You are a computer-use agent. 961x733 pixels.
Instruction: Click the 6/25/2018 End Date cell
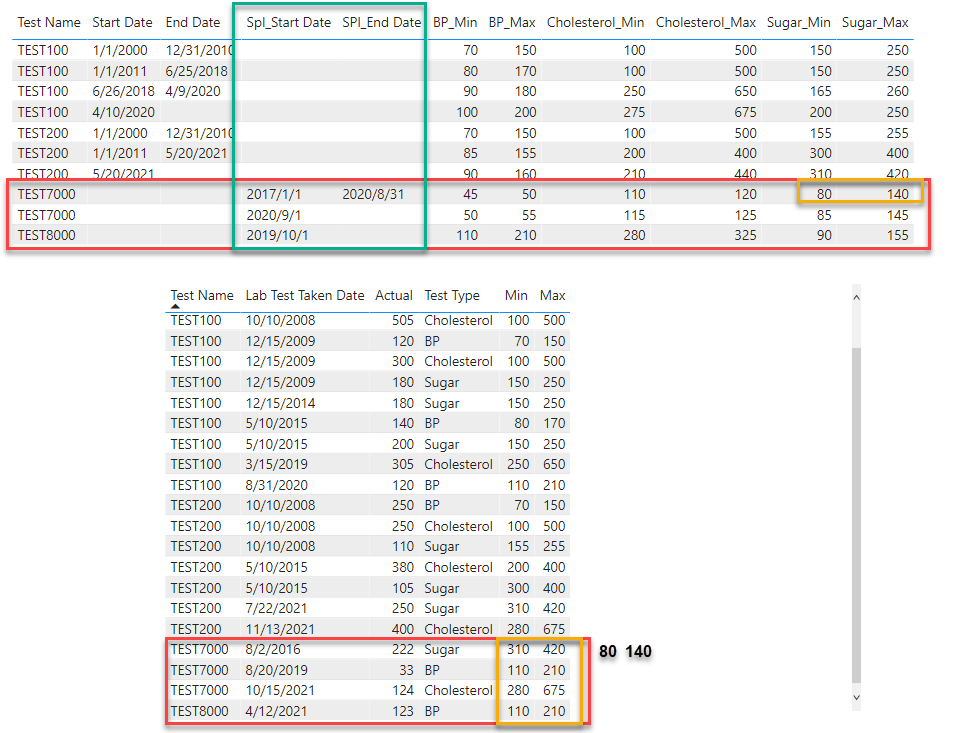coord(196,71)
